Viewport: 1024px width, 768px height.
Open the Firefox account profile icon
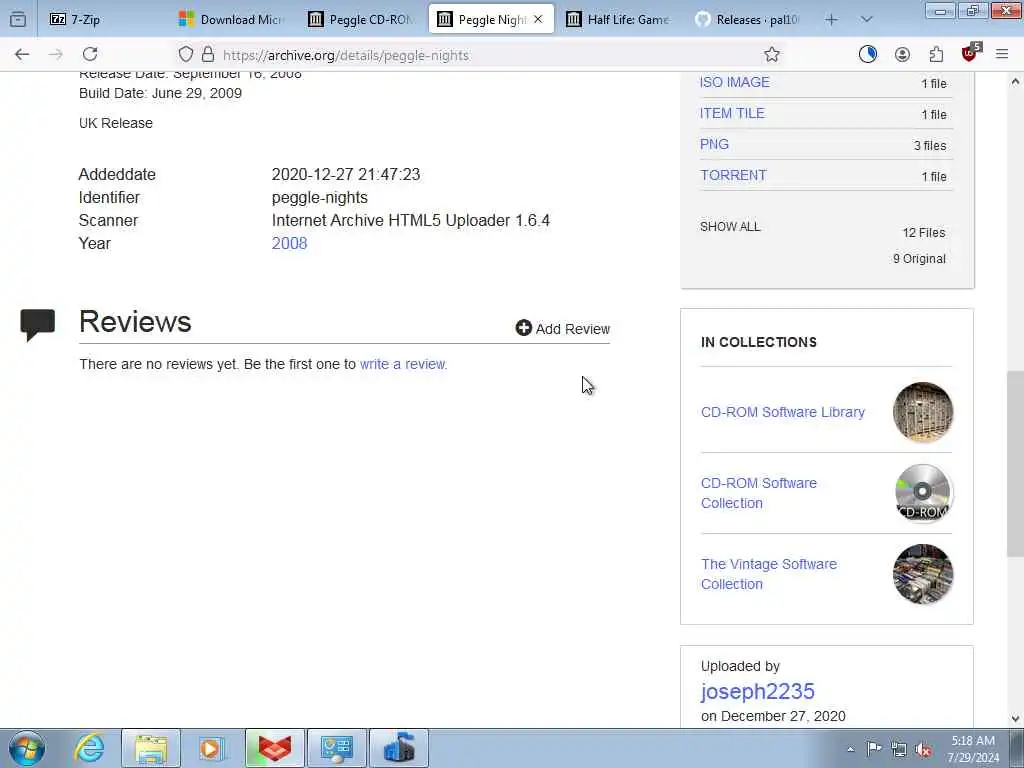coord(903,55)
